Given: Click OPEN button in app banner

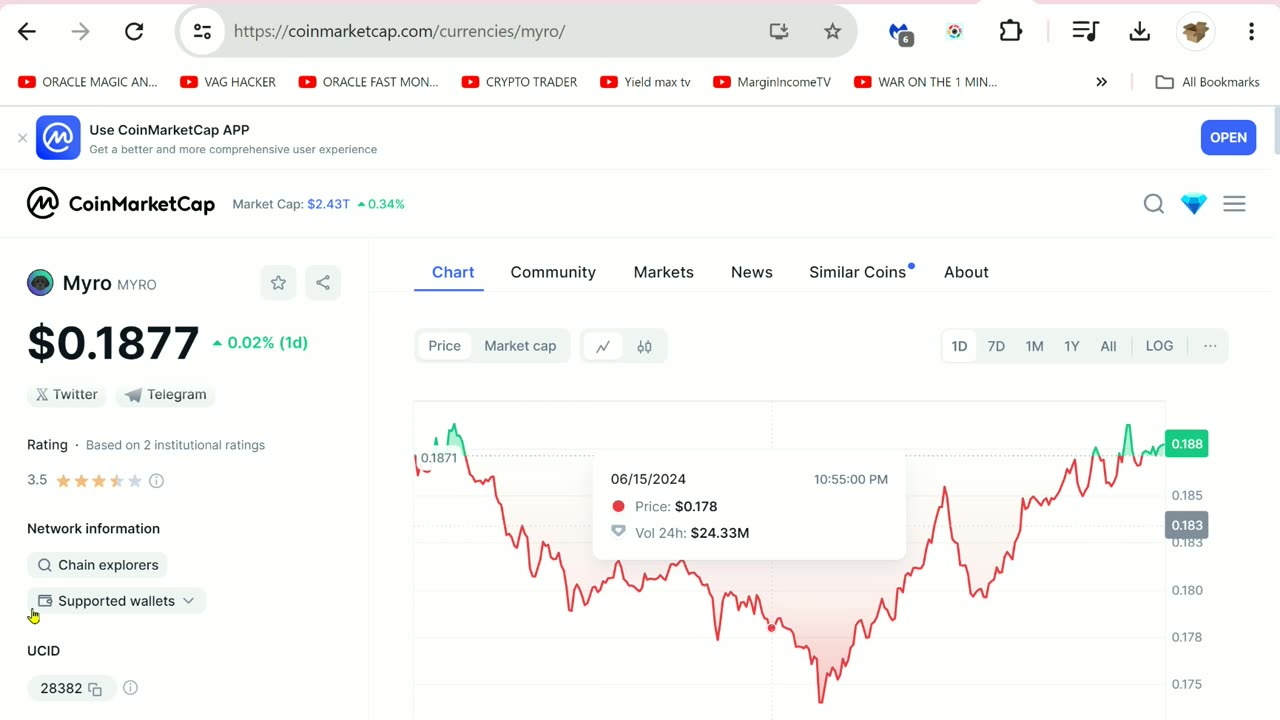Looking at the screenshot, I should pyautogui.click(x=1228, y=138).
